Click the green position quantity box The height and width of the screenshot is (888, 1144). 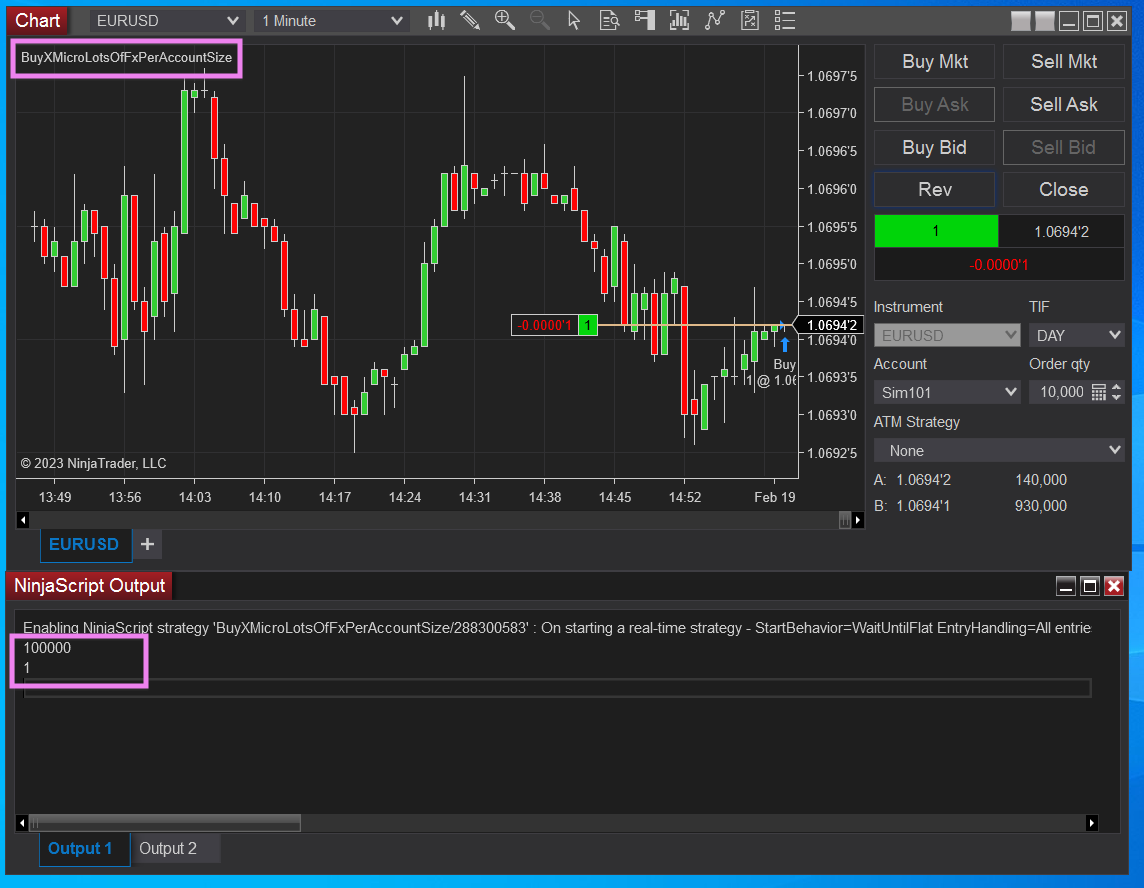click(x=936, y=231)
